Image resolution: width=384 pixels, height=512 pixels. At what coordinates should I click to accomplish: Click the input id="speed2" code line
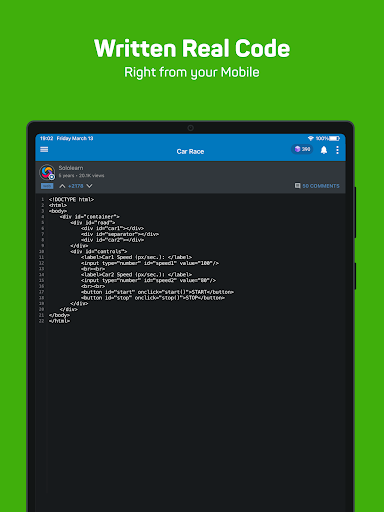coord(149,280)
